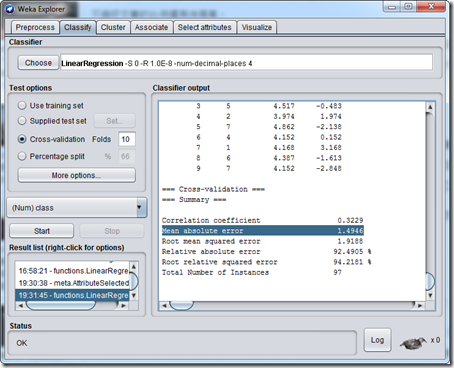
Task: Select the Use training set option
Action: pos(22,106)
